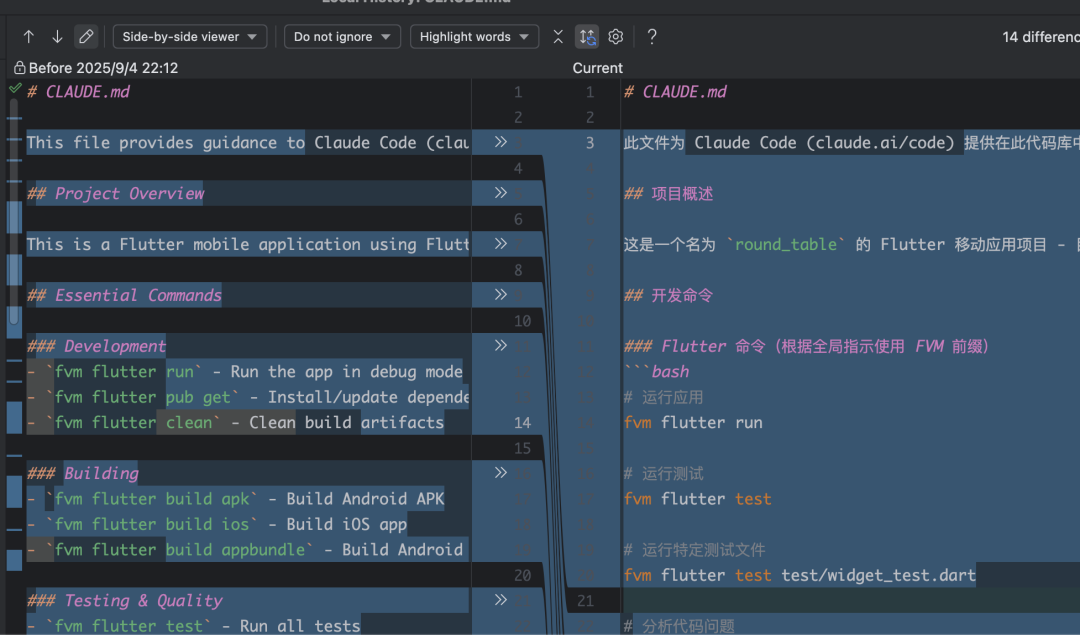Click '# CLAUDE.md' in the Before pane
The height and width of the screenshot is (635, 1080).
click(x=79, y=92)
